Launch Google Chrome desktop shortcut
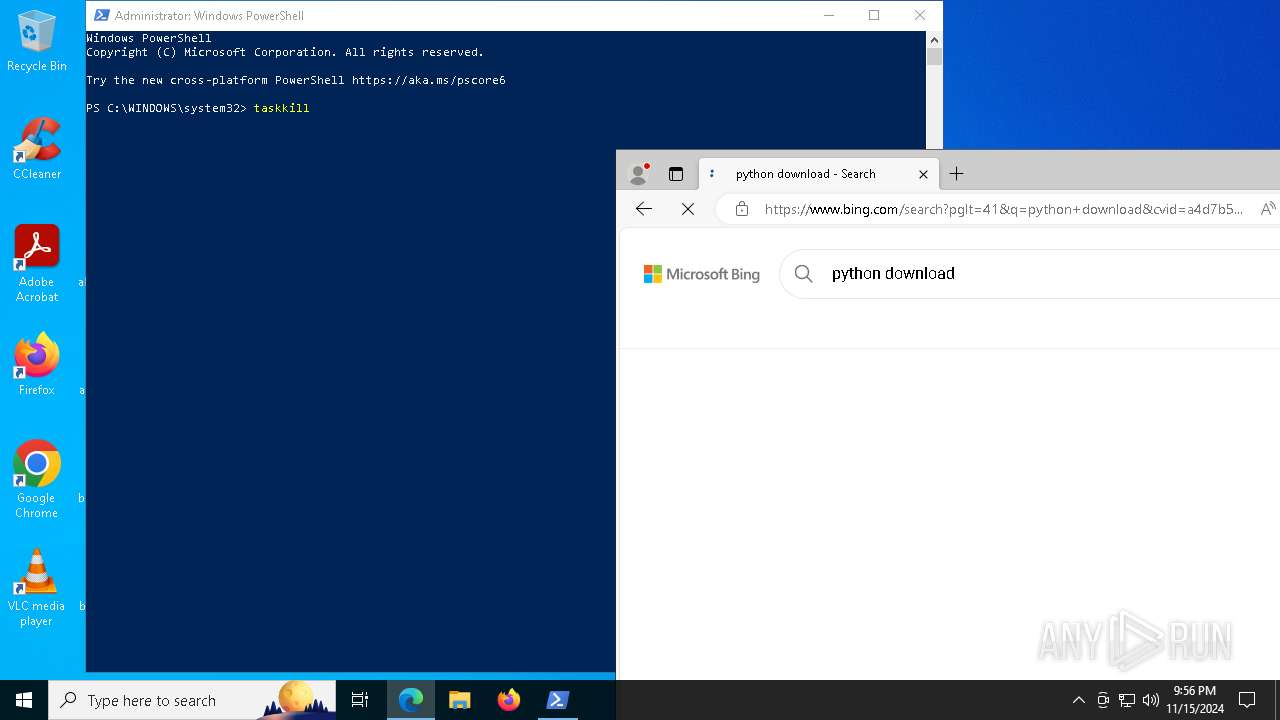The height and width of the screenshot is (720, 1280). [x=37, y=479]
